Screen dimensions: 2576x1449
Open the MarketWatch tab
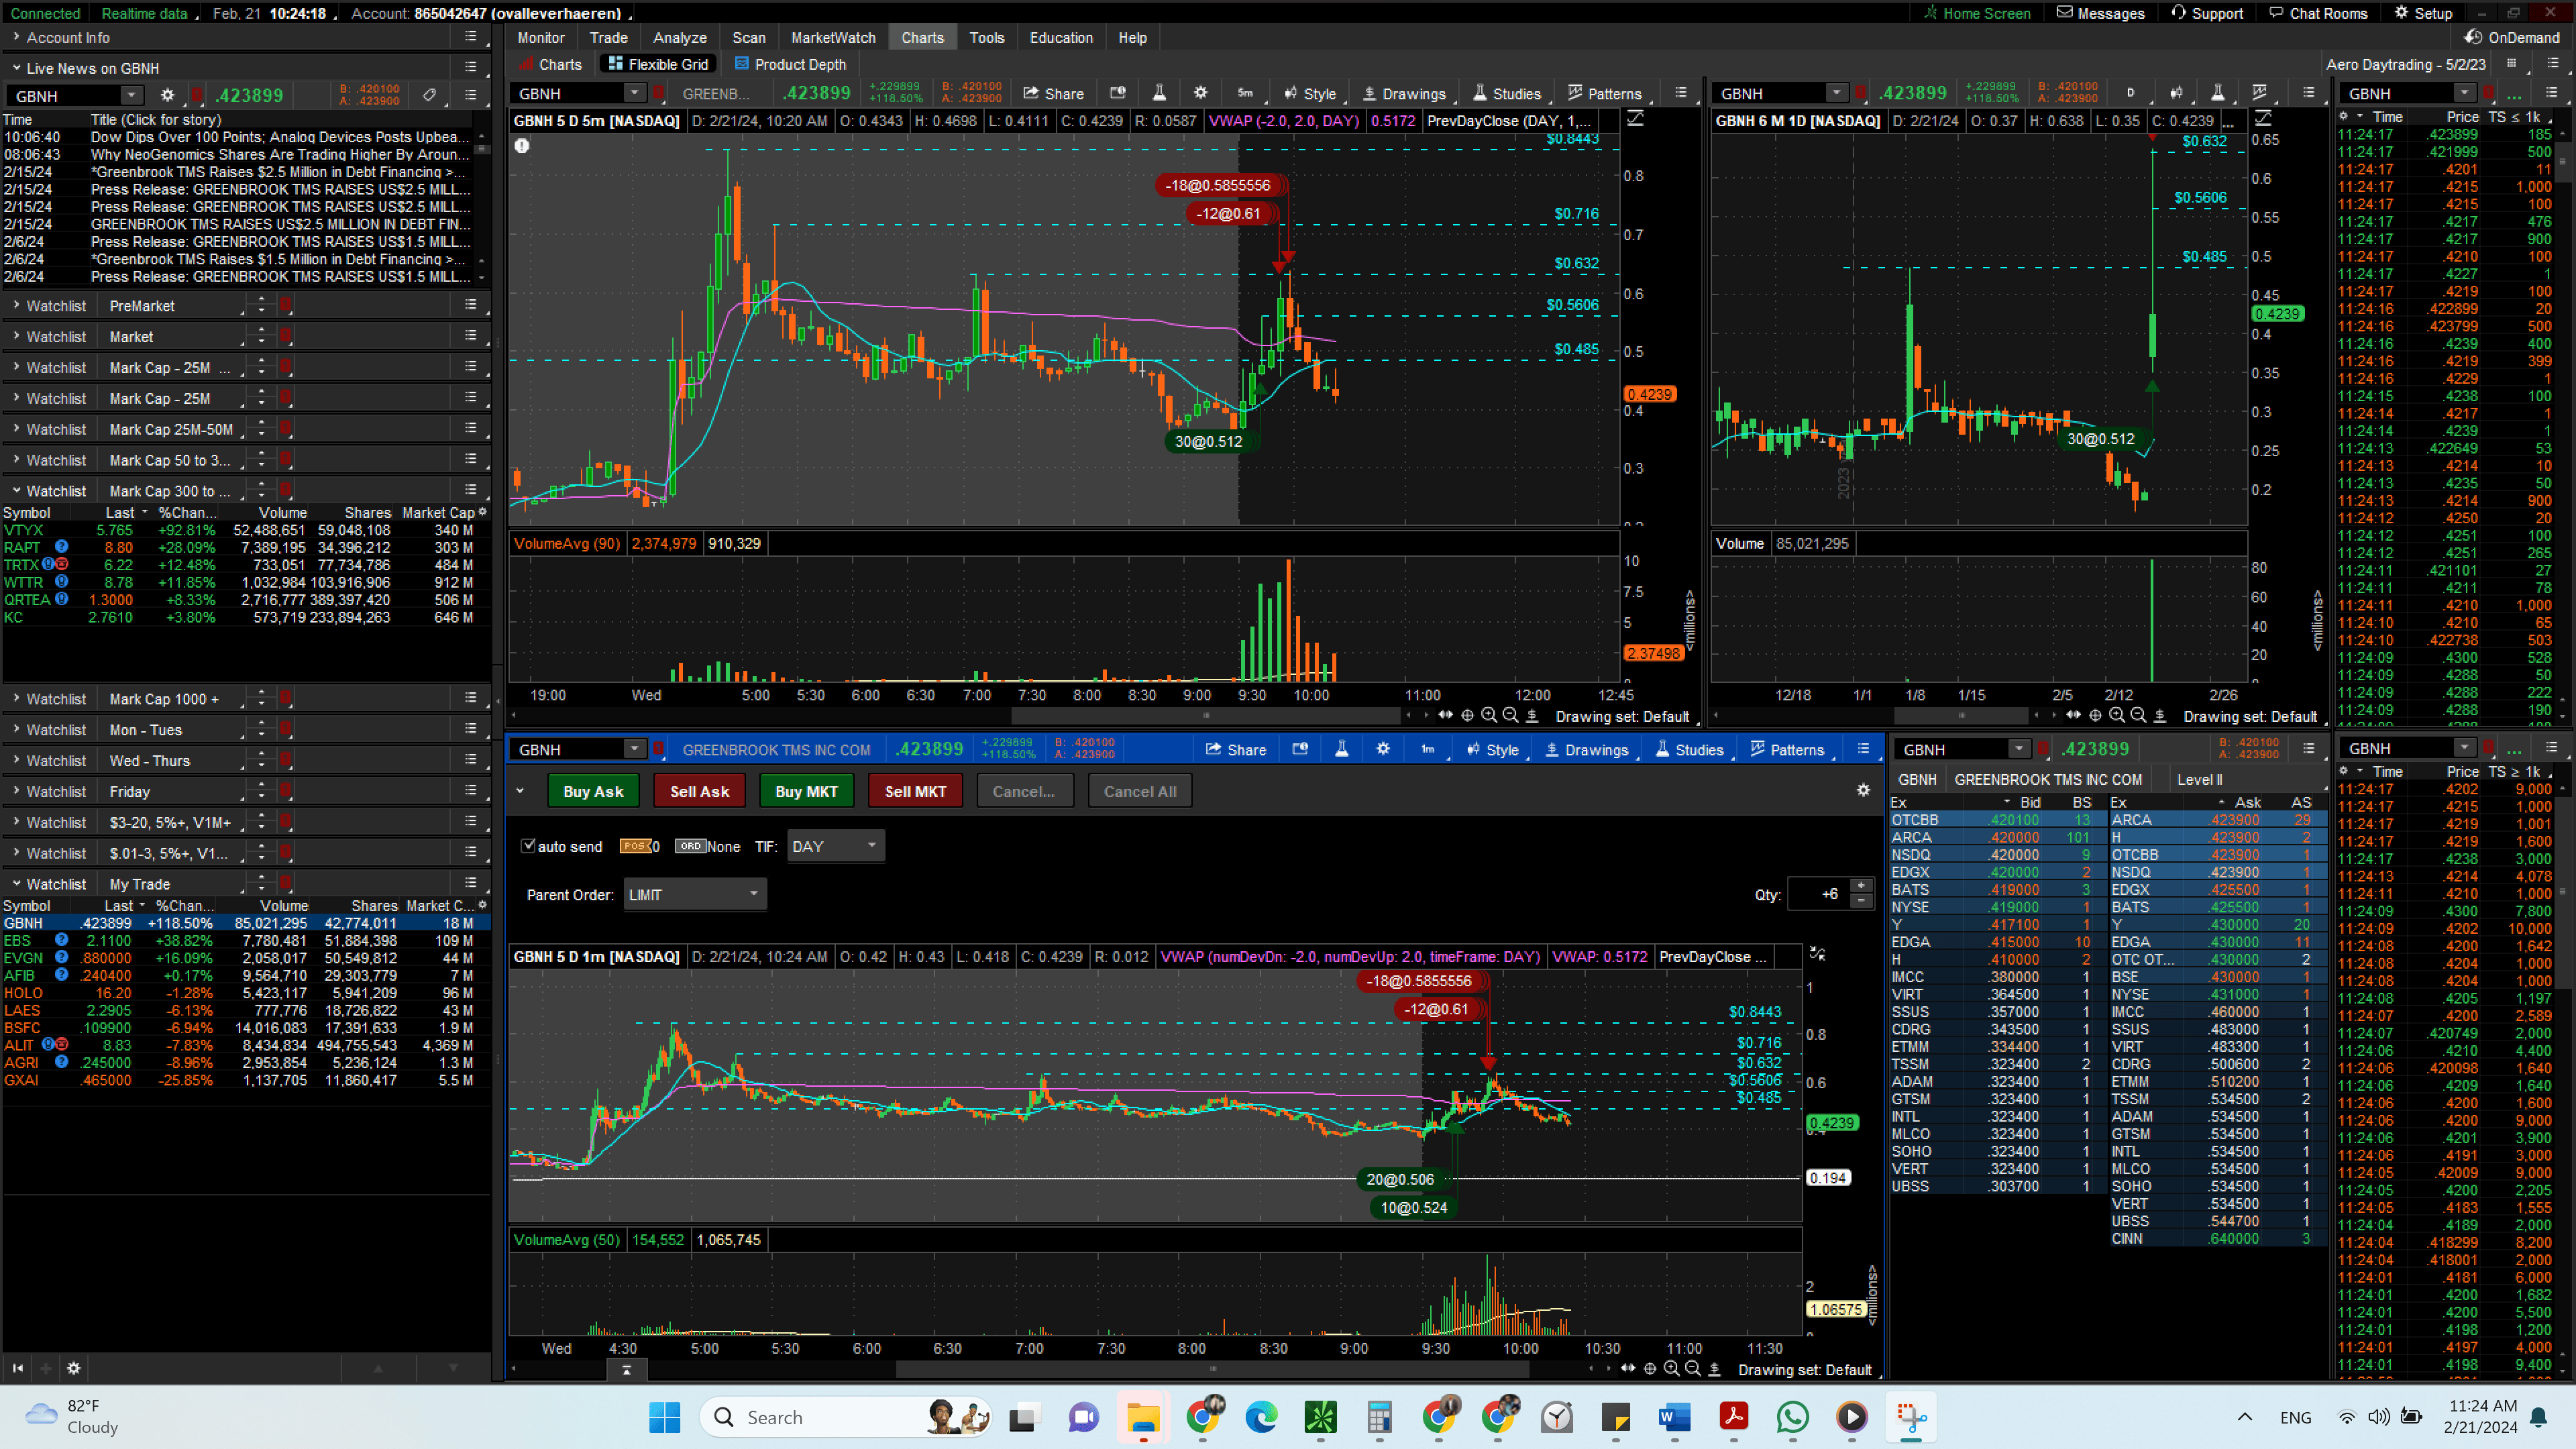click(832, 37)
